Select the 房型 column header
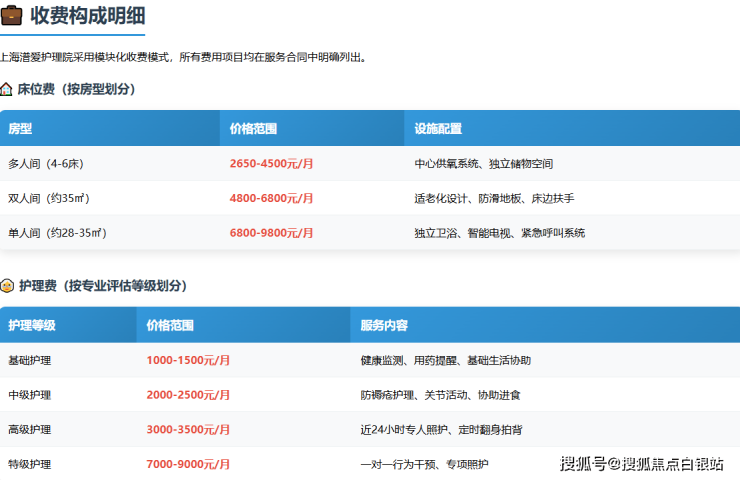 click(x=20, y=129)
